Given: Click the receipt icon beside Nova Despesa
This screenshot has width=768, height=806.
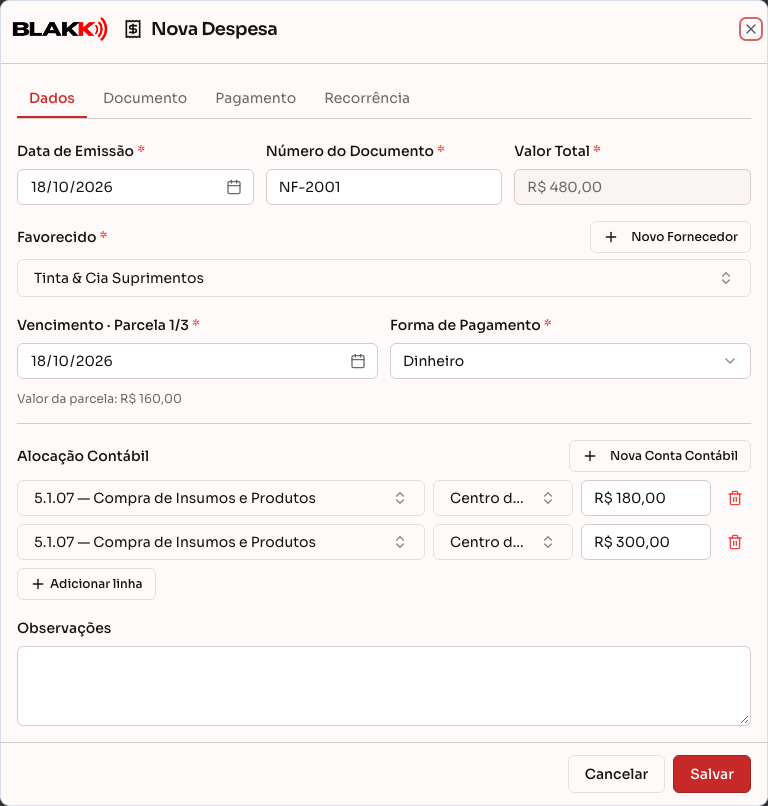Looking at the screenshot, I should point(133,29).
